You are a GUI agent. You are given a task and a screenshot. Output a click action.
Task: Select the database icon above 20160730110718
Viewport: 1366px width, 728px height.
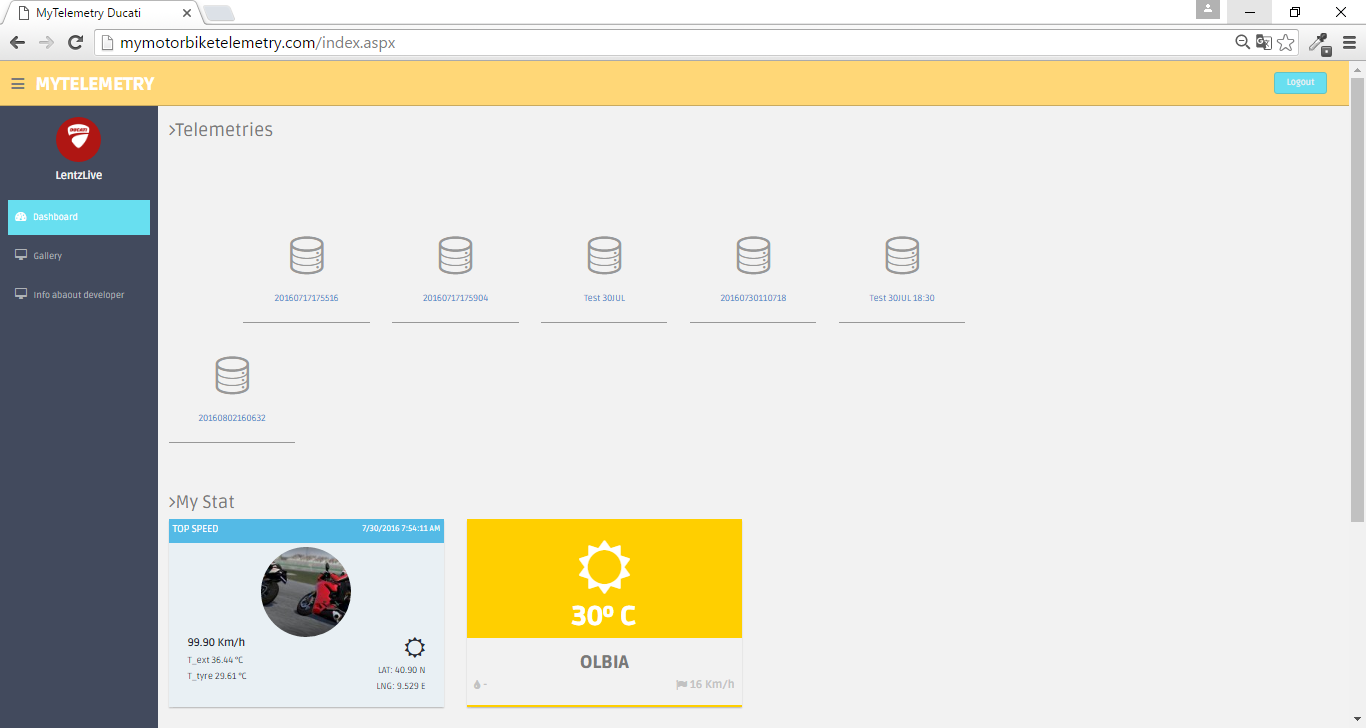coord(753,256)
